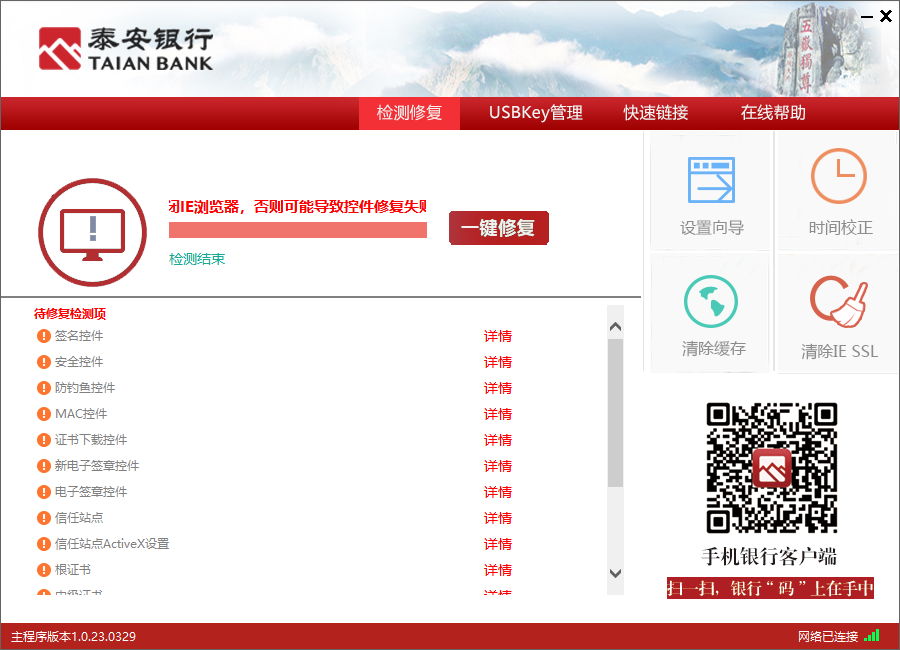The image size is (900, 650).
Task: Open the 在线帮助 tab
Action: point(773,113)
